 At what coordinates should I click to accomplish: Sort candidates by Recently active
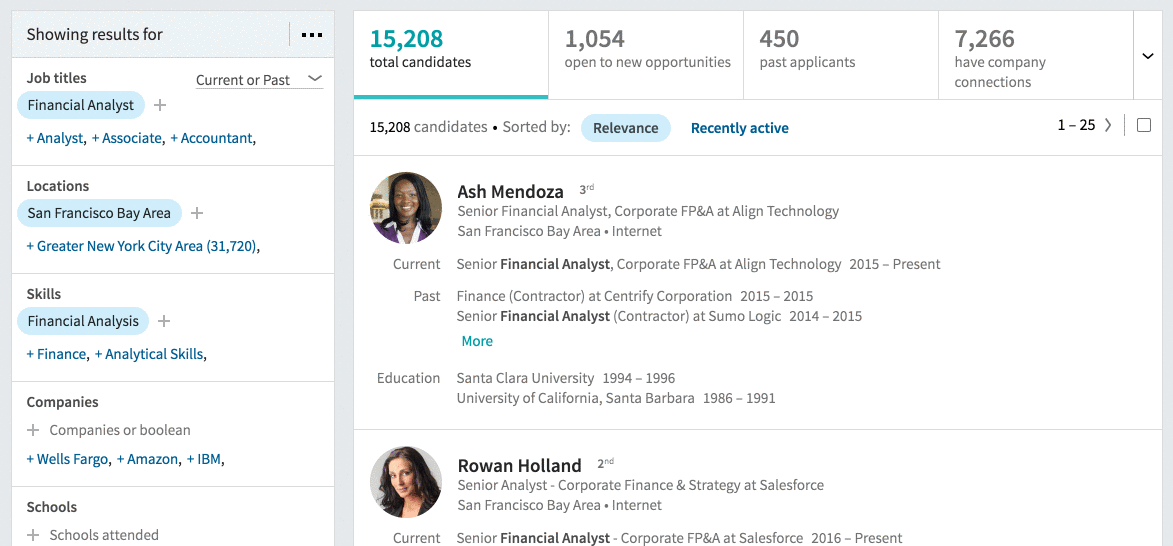click(739, 128)
